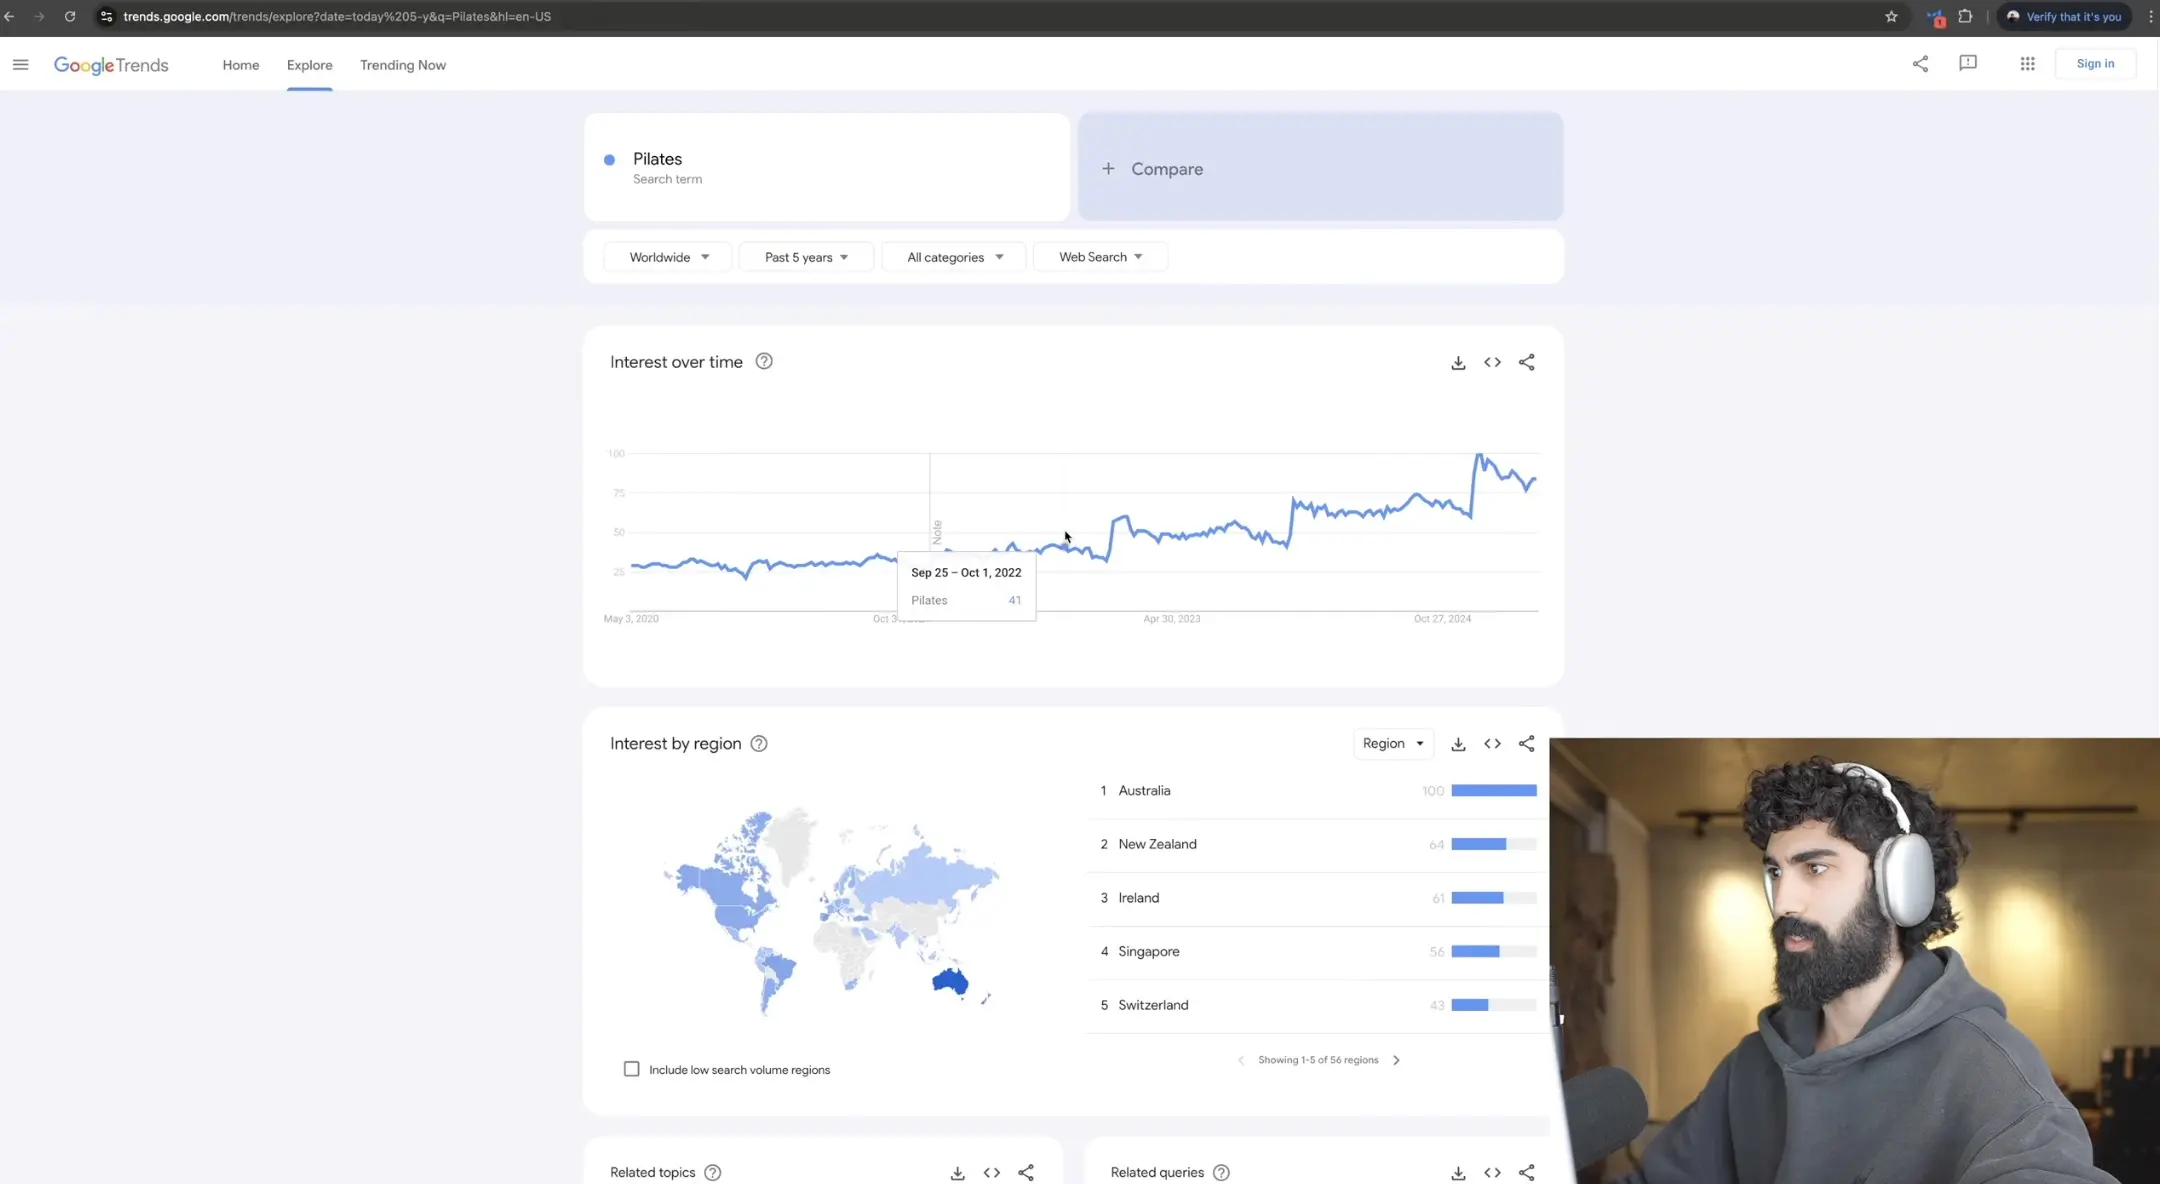
Task: Open Google apps grid
Action: [2027, 64]
